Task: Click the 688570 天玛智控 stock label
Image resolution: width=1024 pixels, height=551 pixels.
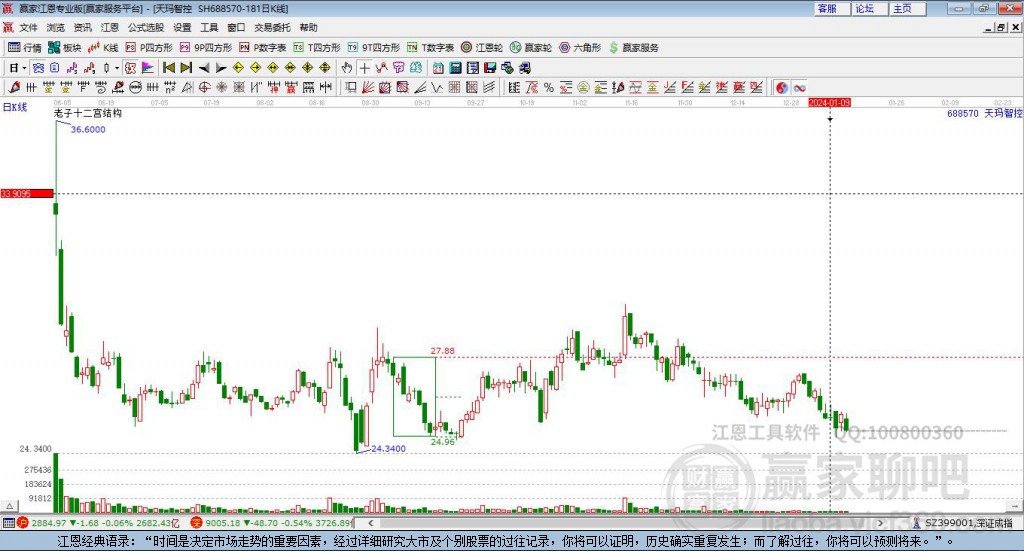Action: point(985,114)
